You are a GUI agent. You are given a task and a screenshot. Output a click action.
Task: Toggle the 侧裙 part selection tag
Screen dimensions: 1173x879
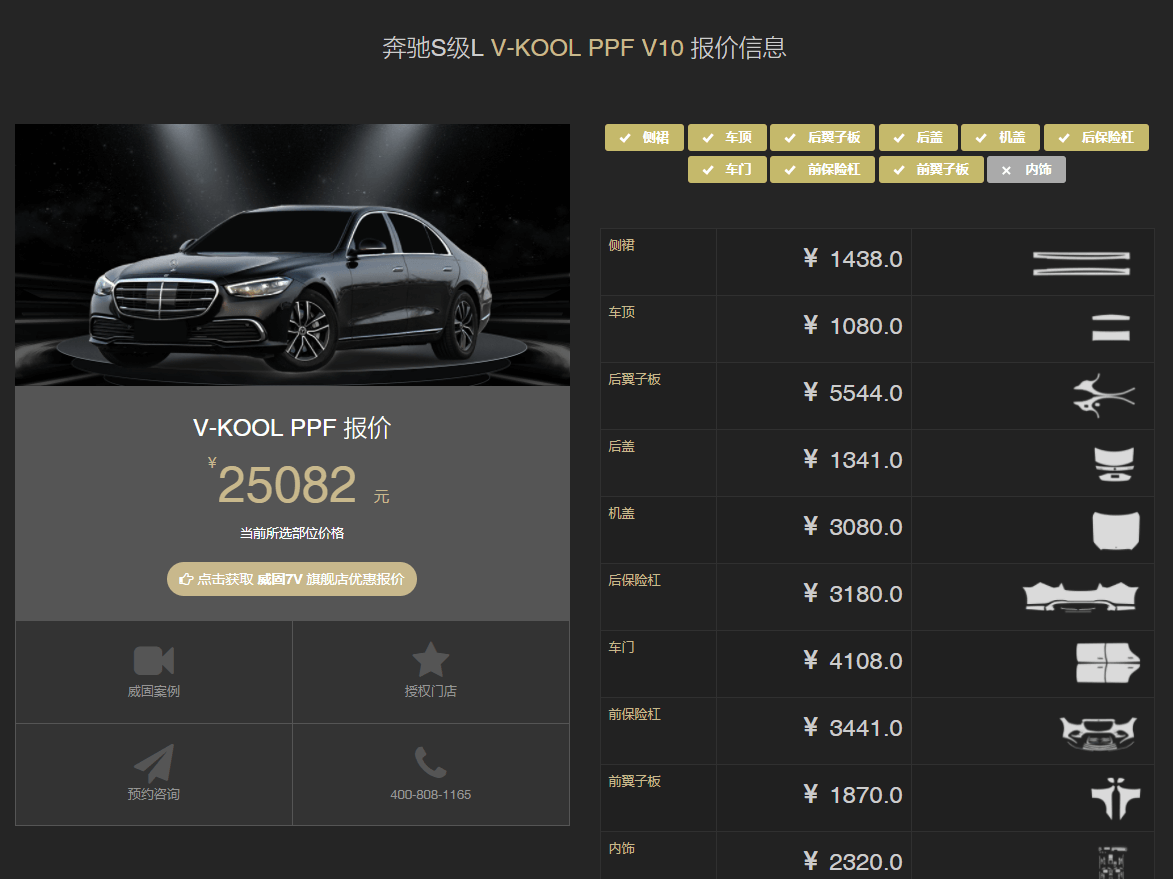click(644, 138)
